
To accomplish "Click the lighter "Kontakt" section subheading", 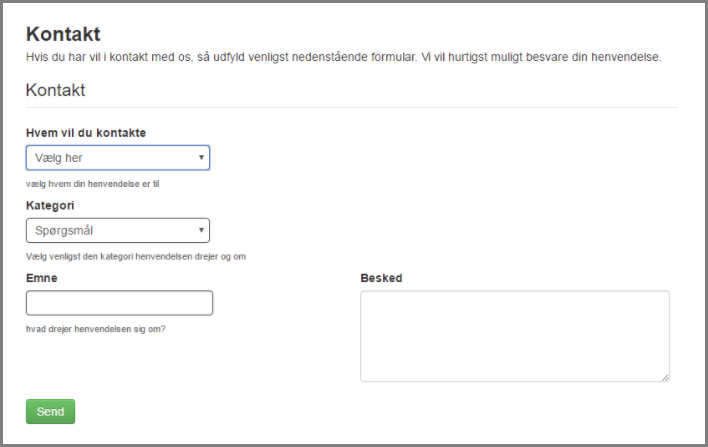I will click(x=55, y=90).
